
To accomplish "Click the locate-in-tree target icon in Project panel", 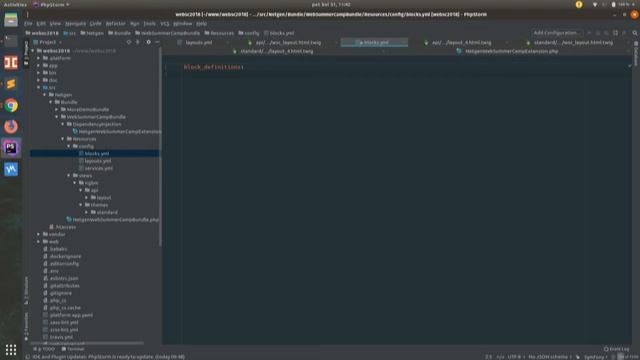I will tap(129, 42).
